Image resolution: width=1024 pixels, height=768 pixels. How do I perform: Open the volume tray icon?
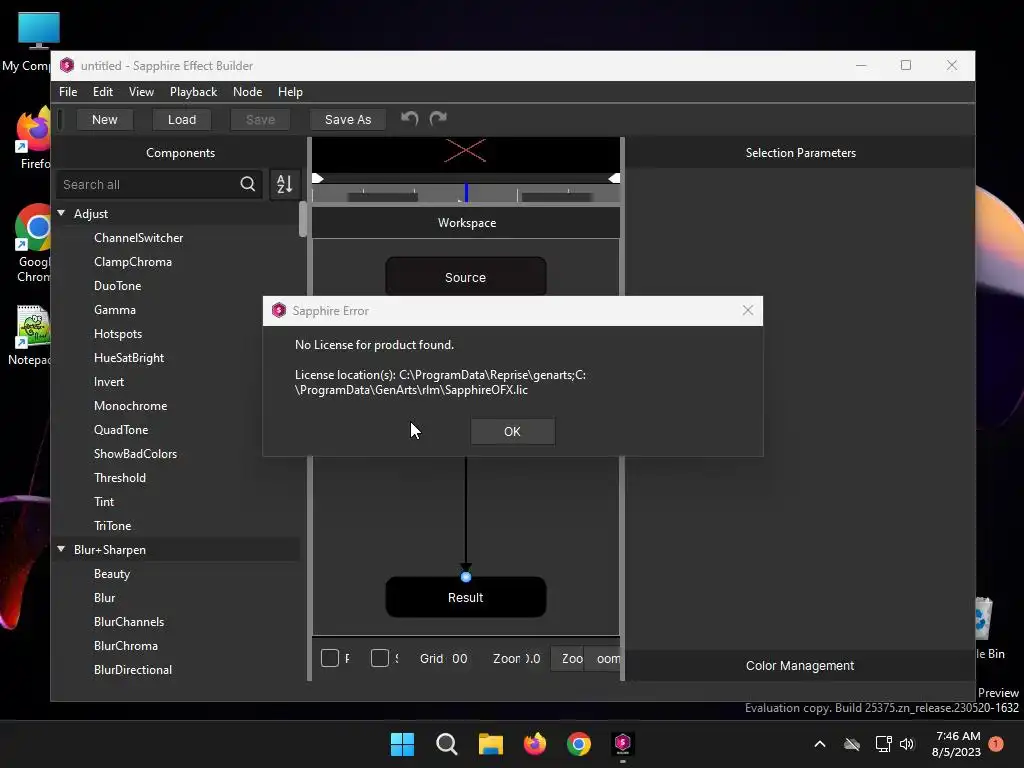point(907,744)
